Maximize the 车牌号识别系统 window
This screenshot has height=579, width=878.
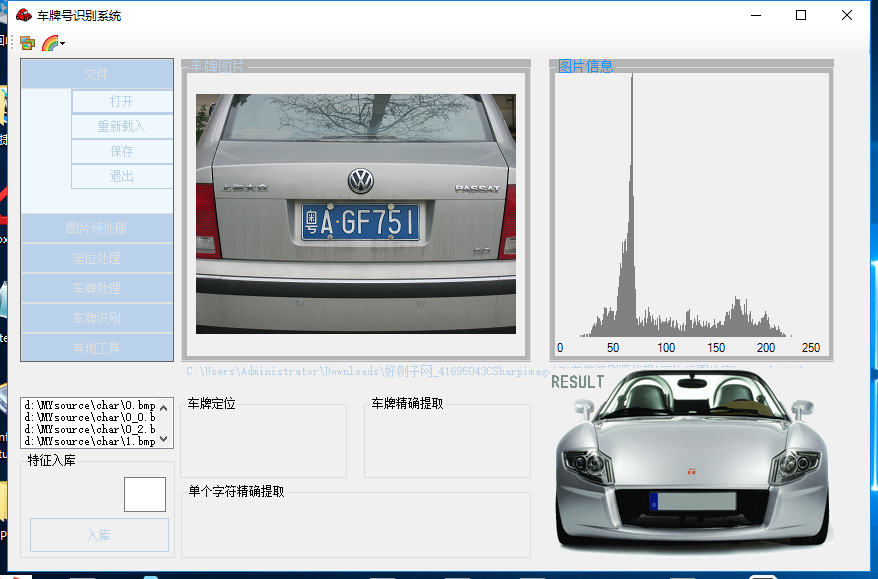[x=801, y=15]
